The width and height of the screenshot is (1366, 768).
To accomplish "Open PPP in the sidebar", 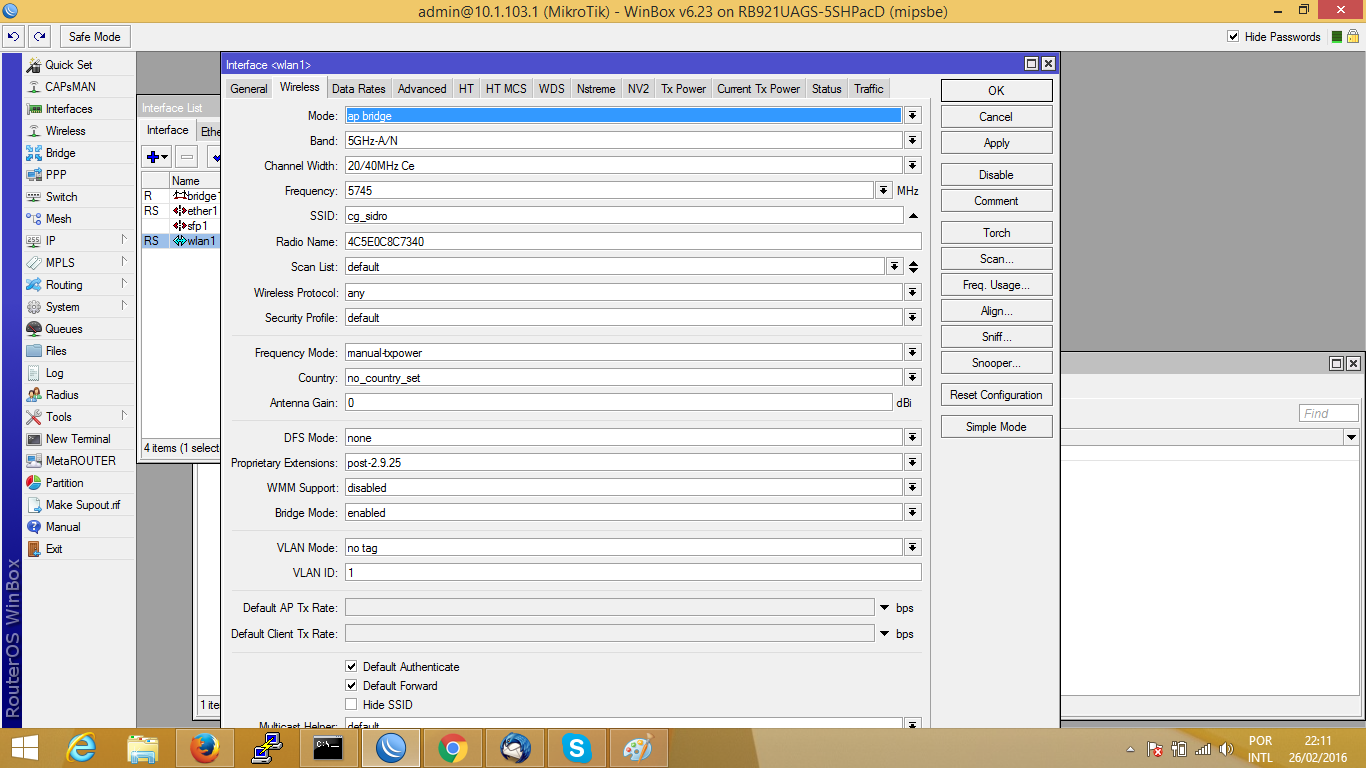I will click(x=56, y=175).
